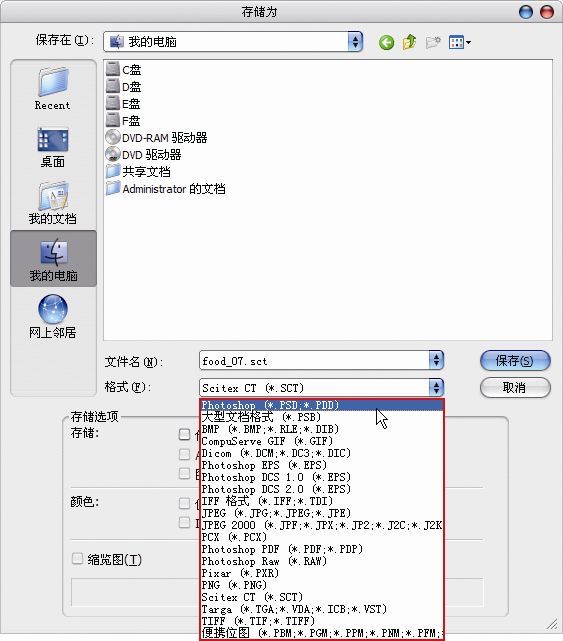
Task: Collapse the 格式 format dropdown arrow
Action: point(436,388)
